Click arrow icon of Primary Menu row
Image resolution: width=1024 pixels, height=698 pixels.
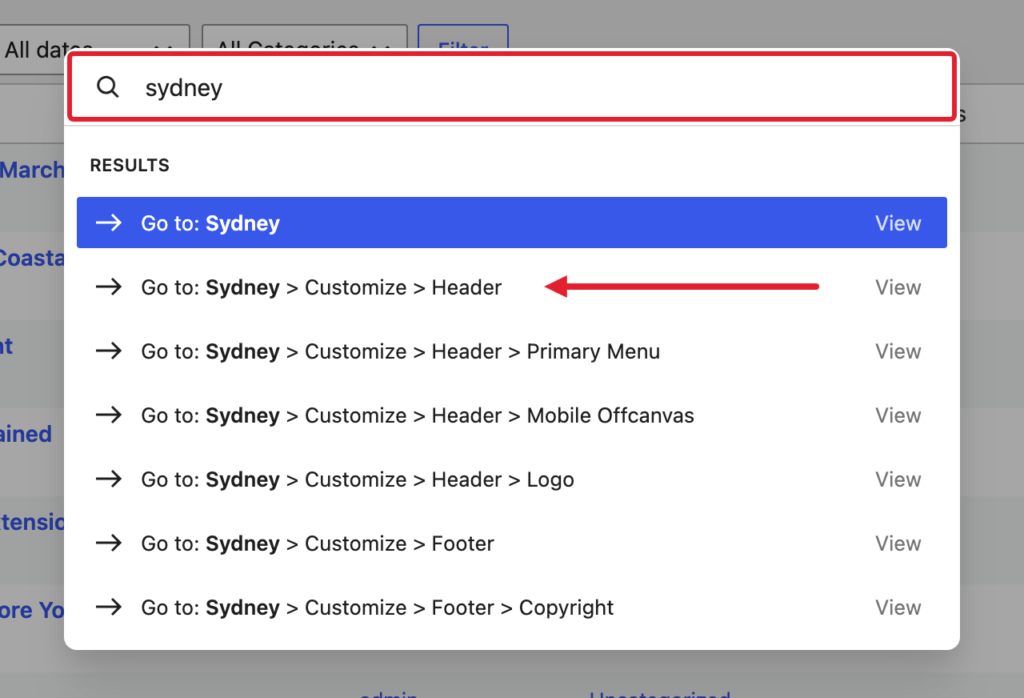108,351
